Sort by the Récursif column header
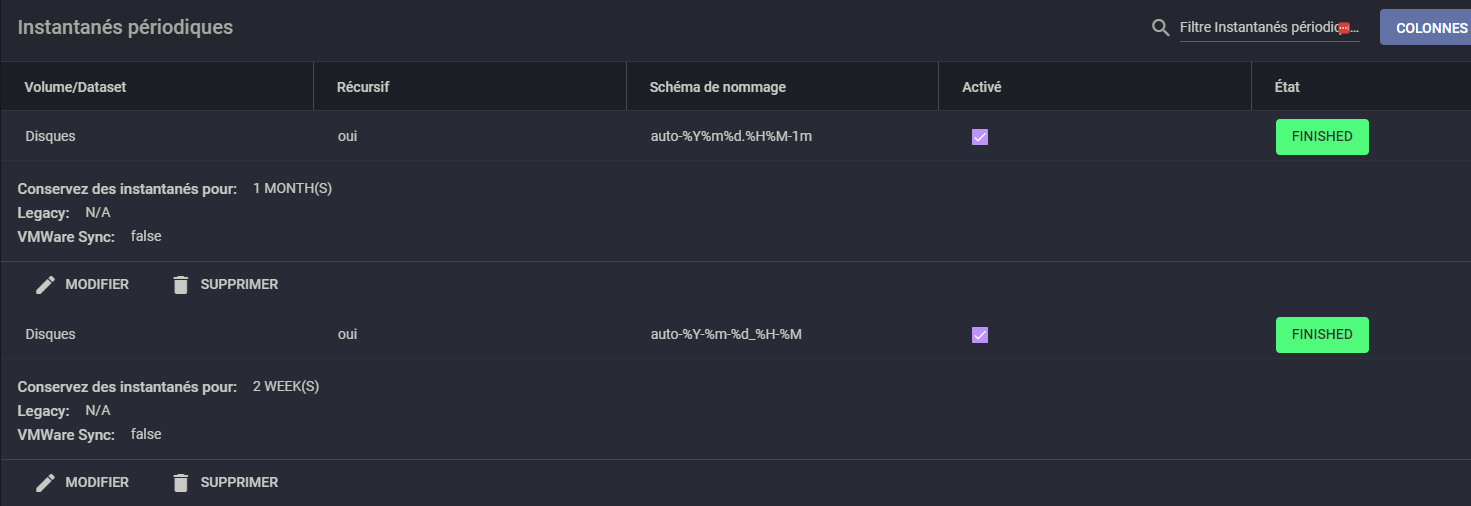1471x506 pixels. tap(363, 87)
